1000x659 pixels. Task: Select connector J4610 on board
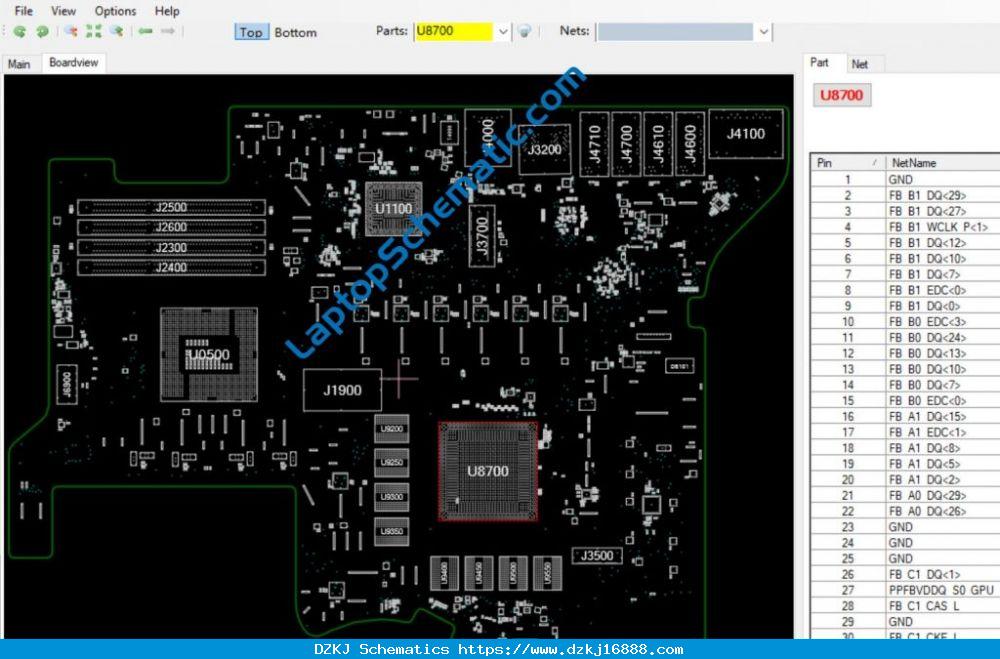[658, 144]
